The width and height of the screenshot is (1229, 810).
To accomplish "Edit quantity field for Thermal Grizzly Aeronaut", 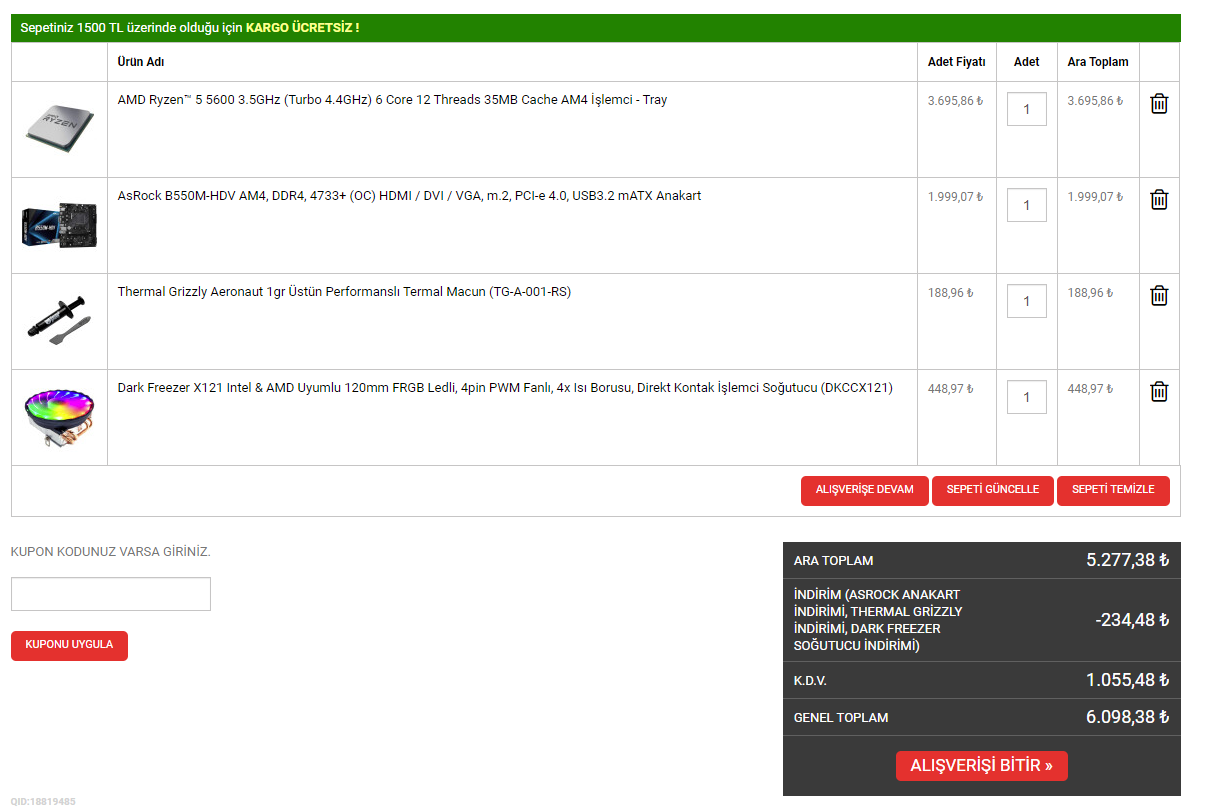I will [1027, 301].
